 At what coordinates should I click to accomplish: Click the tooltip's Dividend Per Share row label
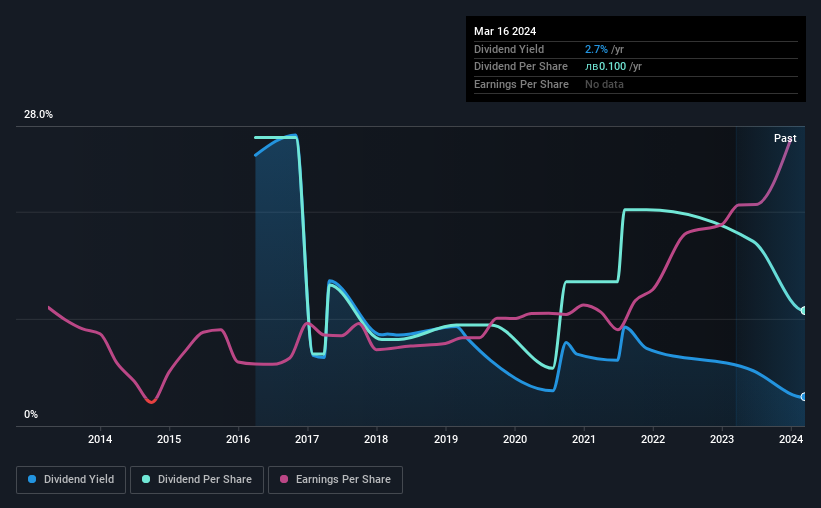coord(520,67)
